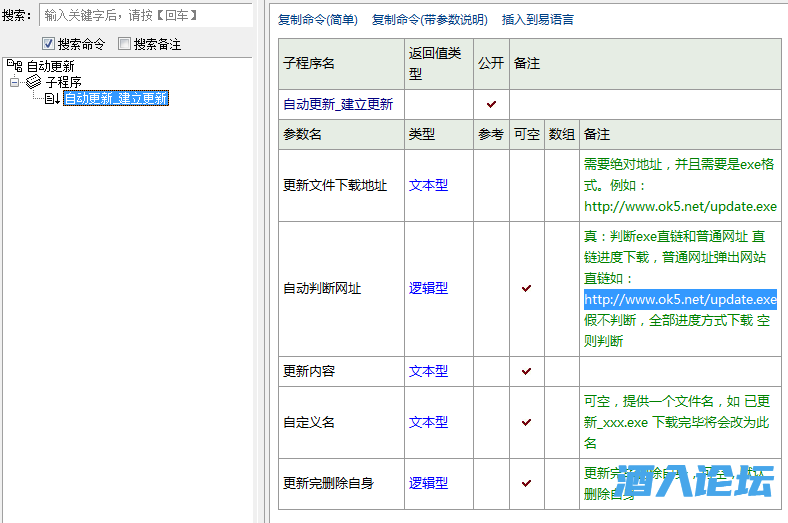Click the 可空 checkmark in 更新内容 row
Viewport: 788px width, 523px height.
[526, 371]
